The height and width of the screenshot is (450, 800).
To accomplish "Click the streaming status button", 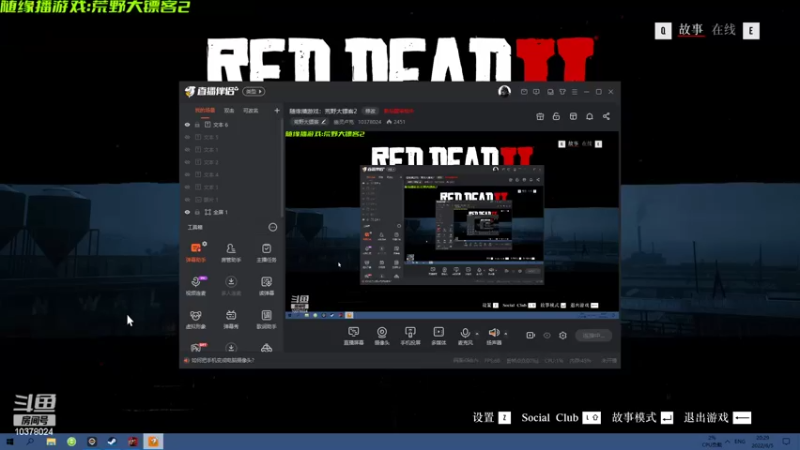I will (593, 335).
